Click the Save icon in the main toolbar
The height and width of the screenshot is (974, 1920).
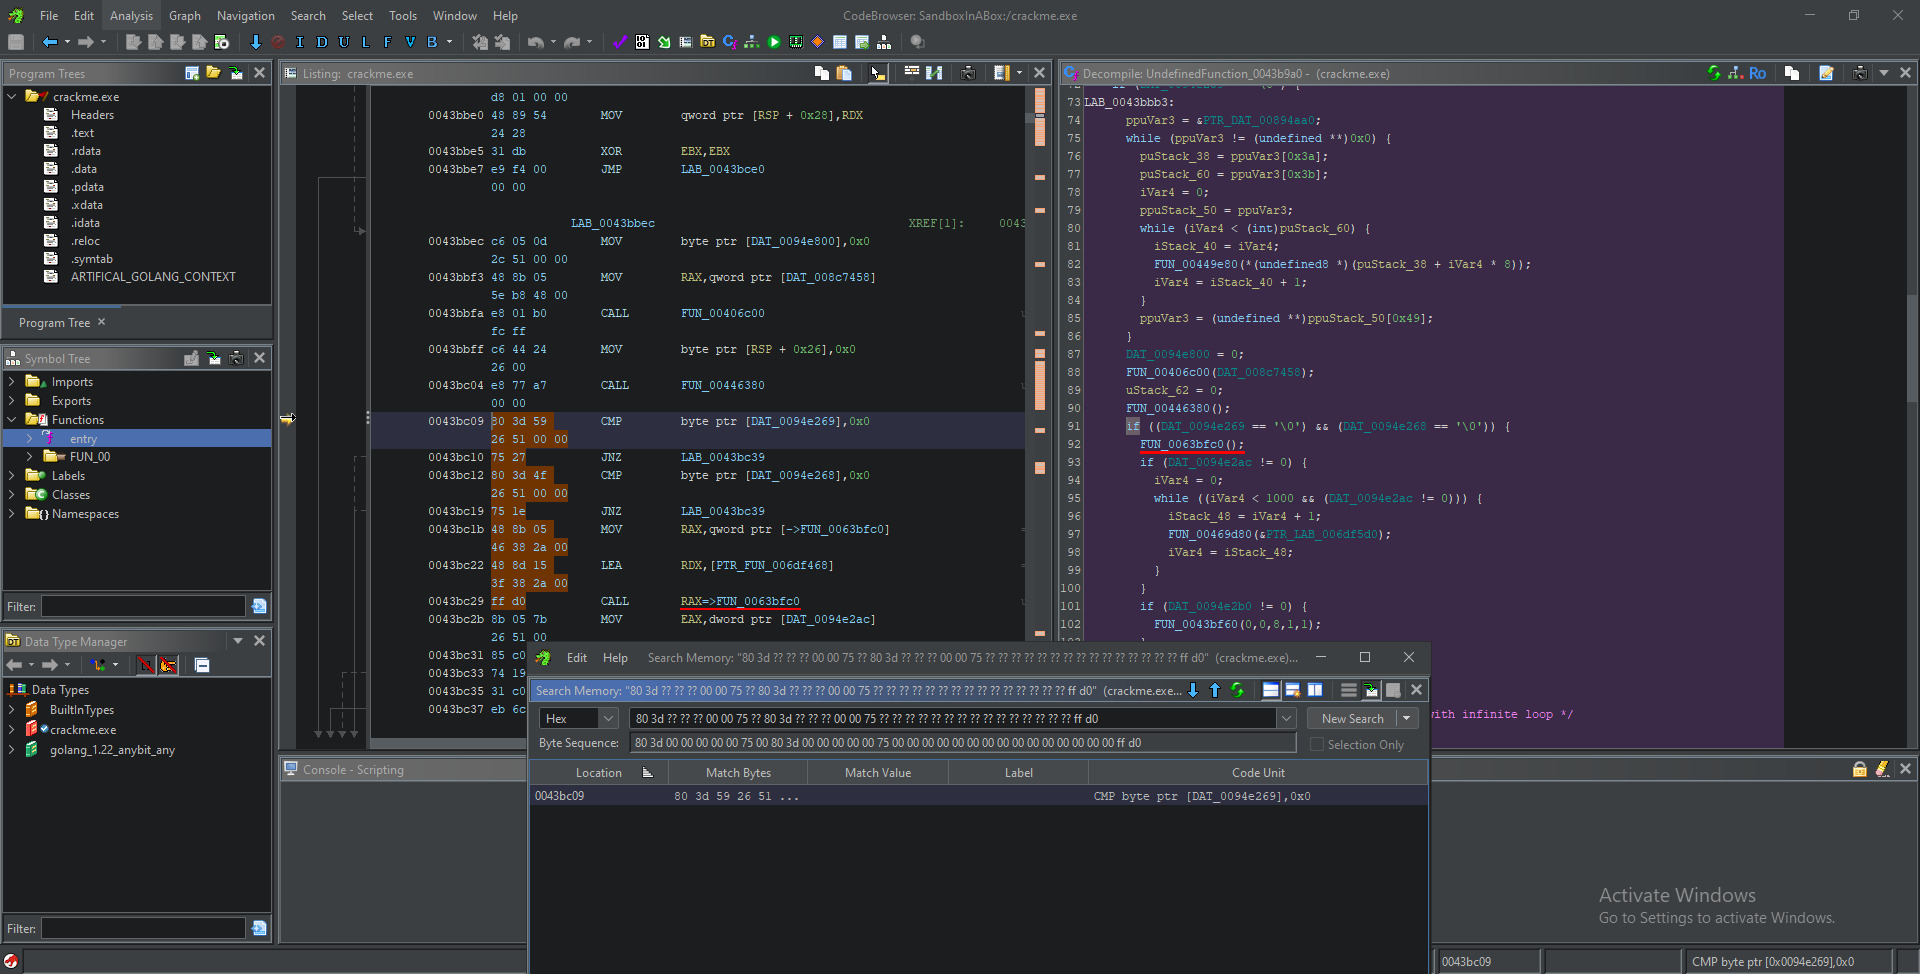pyautogui.click(x=16, y=42)
